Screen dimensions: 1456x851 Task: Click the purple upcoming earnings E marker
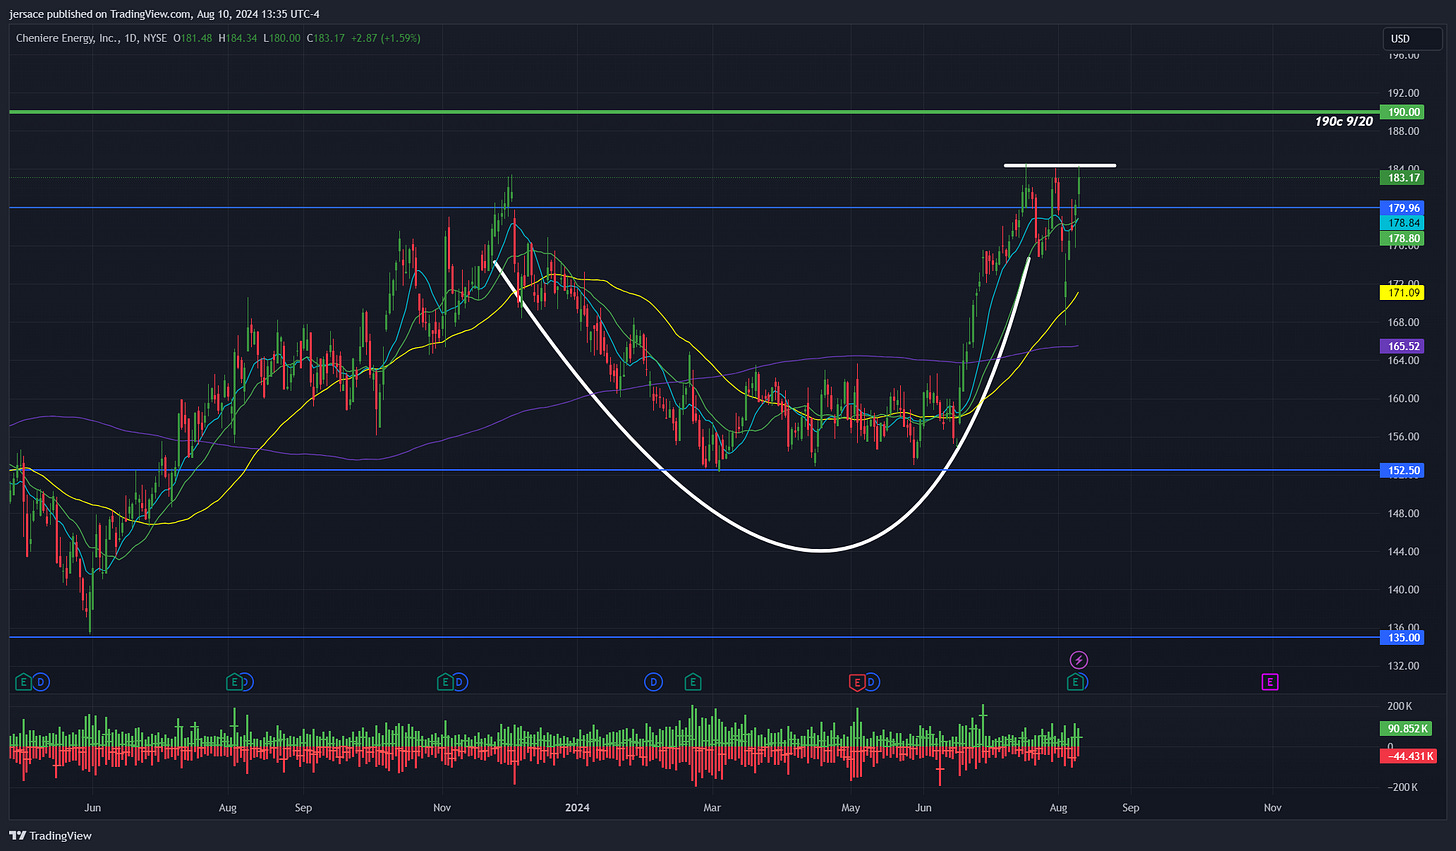(1269, 682)
